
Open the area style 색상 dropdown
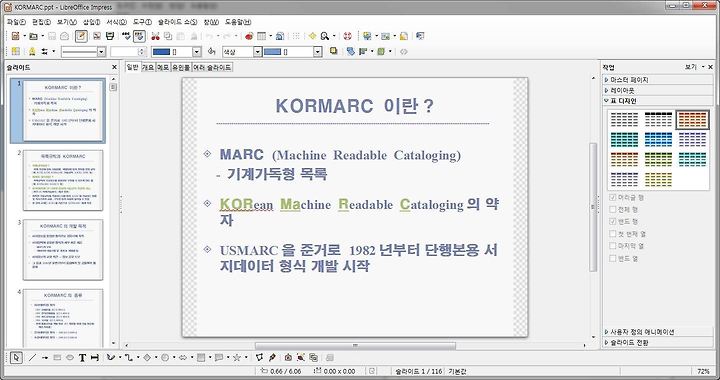[257, 52]
